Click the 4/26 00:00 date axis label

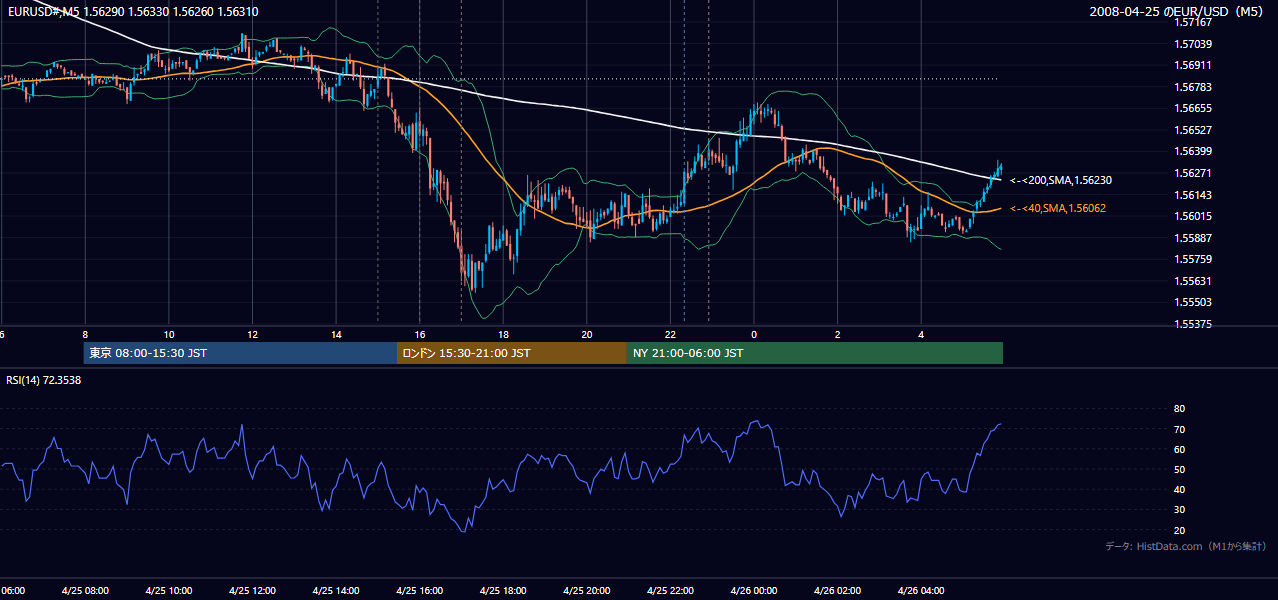(754, 590)
